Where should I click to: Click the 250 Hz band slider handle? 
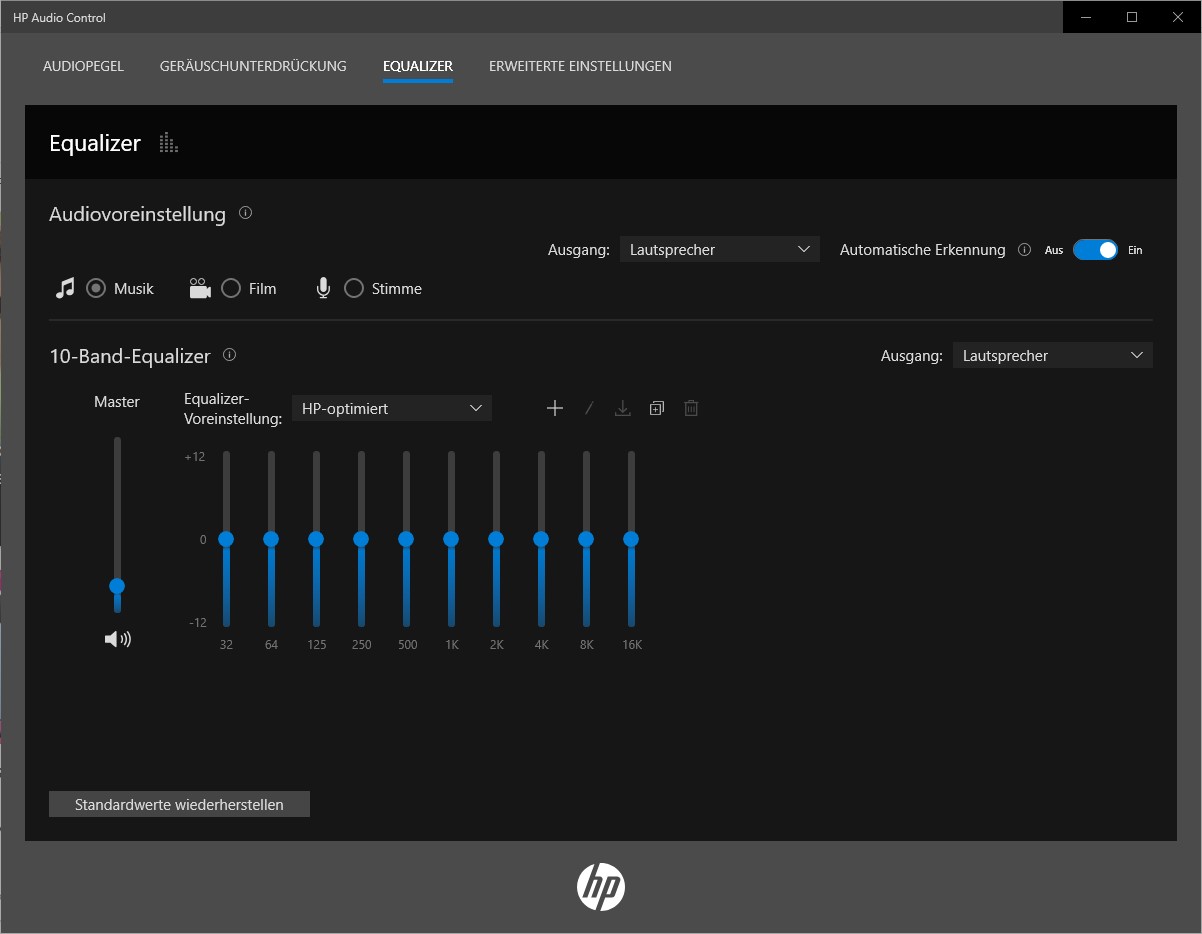(x=361, y=538)
